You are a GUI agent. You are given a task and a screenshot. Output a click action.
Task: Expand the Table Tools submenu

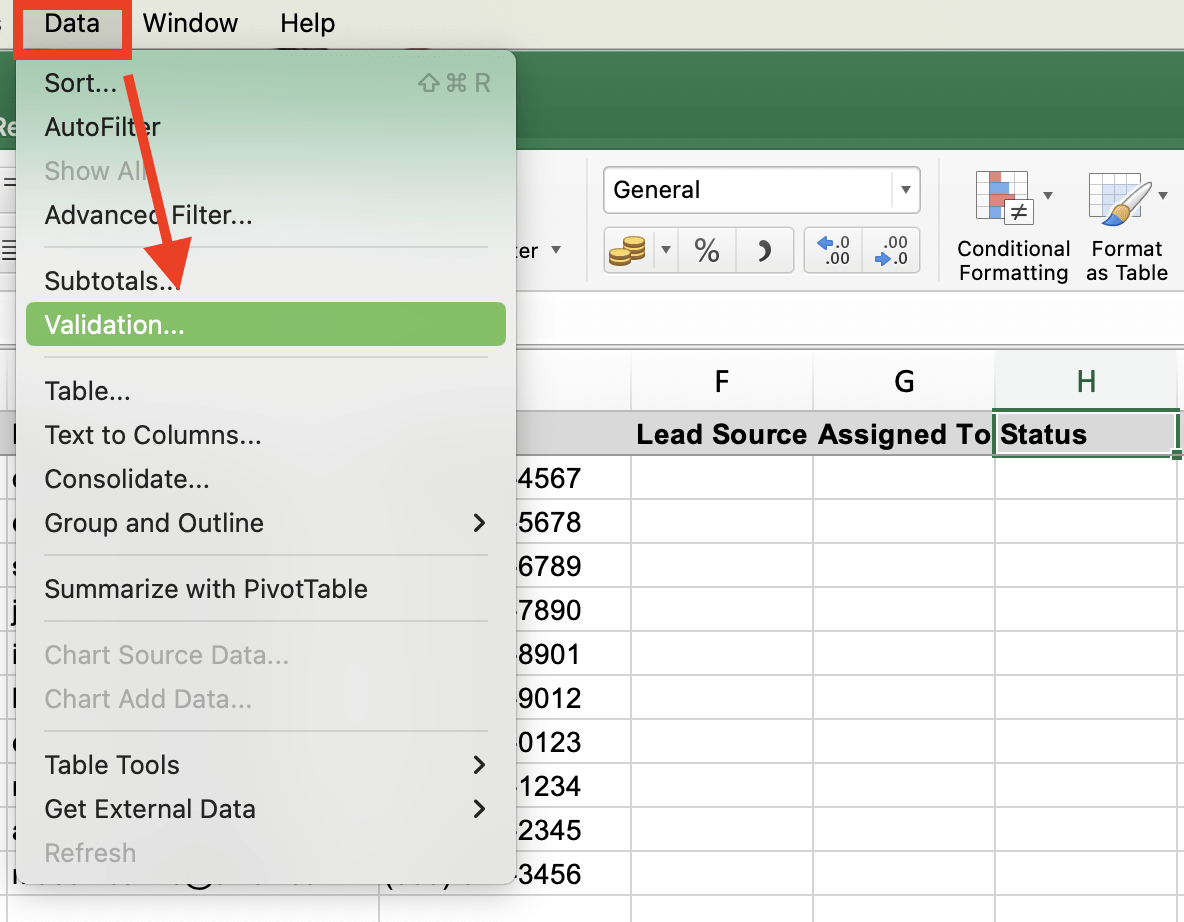(266, 765)
